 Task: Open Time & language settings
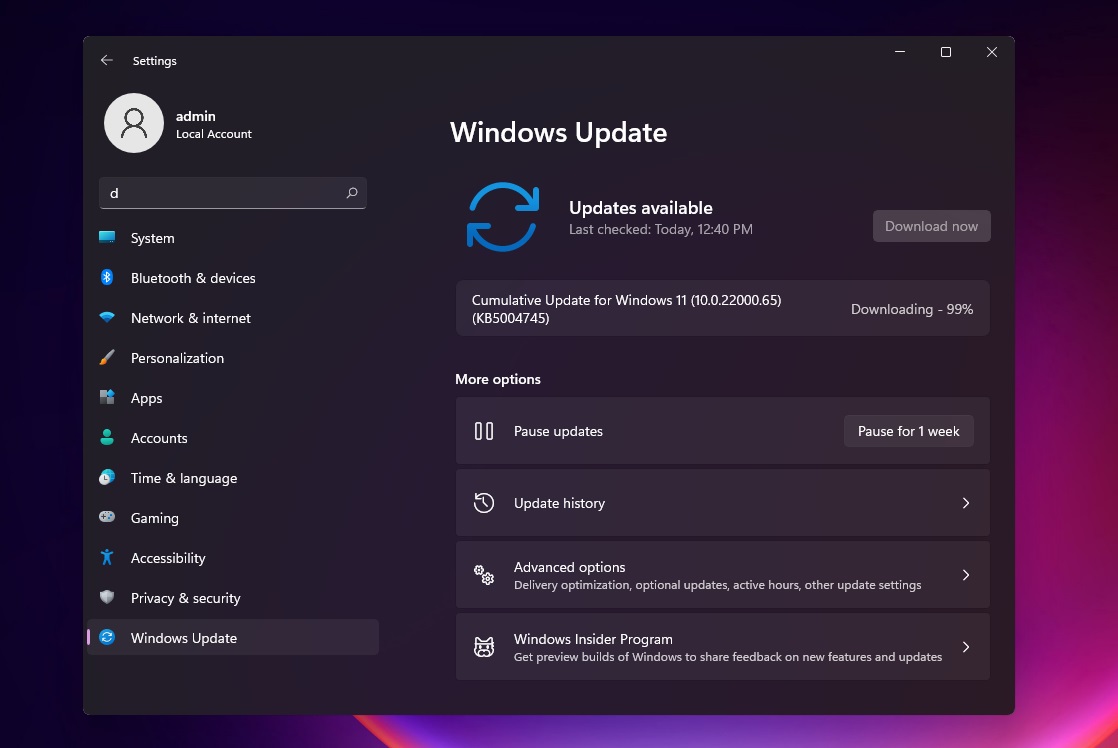(x=184, y=478)
